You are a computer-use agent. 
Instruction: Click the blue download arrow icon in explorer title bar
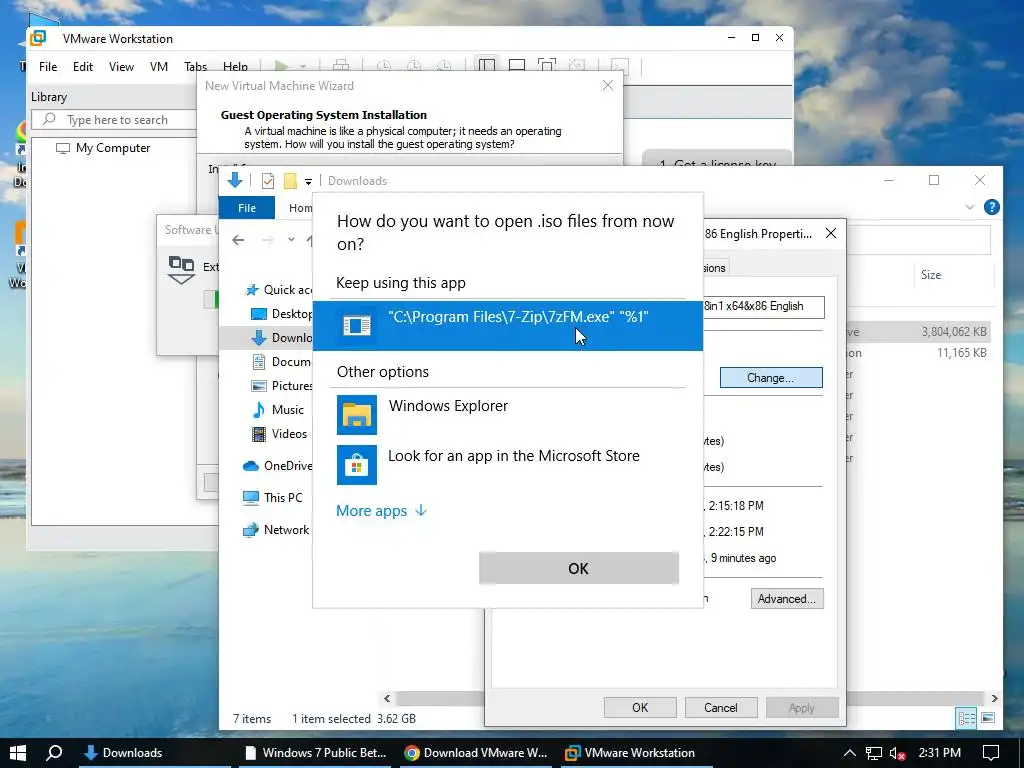234,180
